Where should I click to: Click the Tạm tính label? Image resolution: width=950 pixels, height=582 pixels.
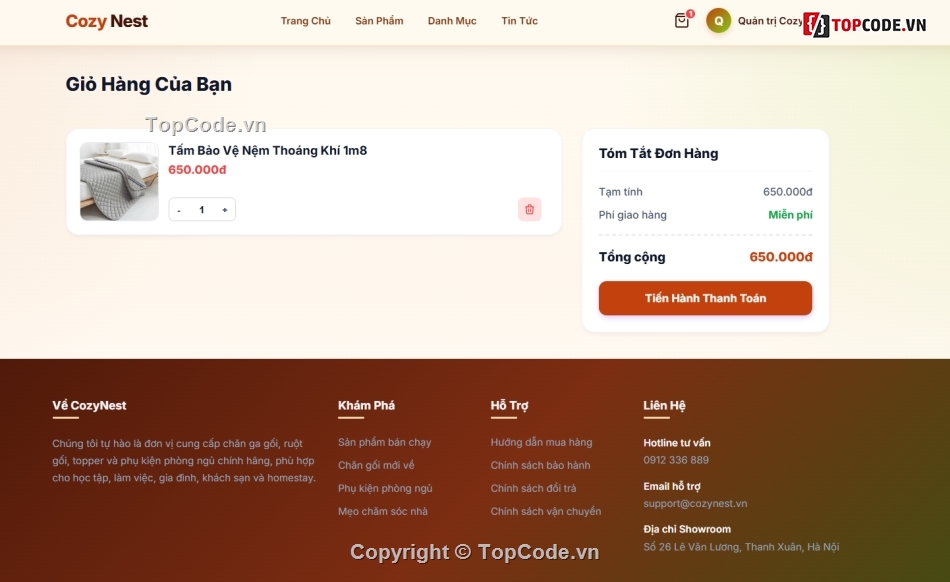pos(620,192)
